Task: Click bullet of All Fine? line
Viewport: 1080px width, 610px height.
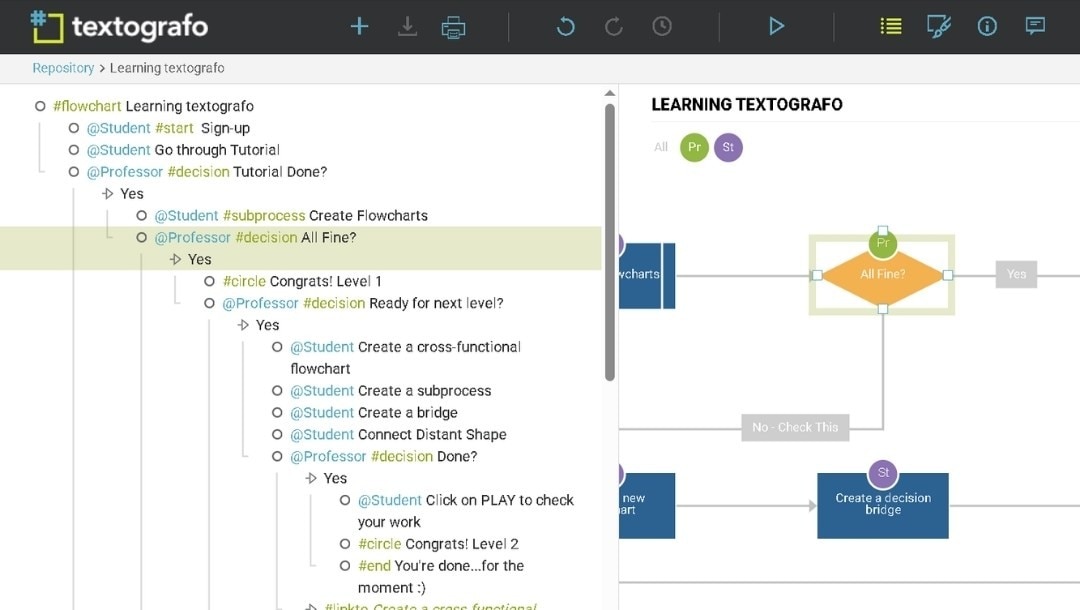Action: 141,238
